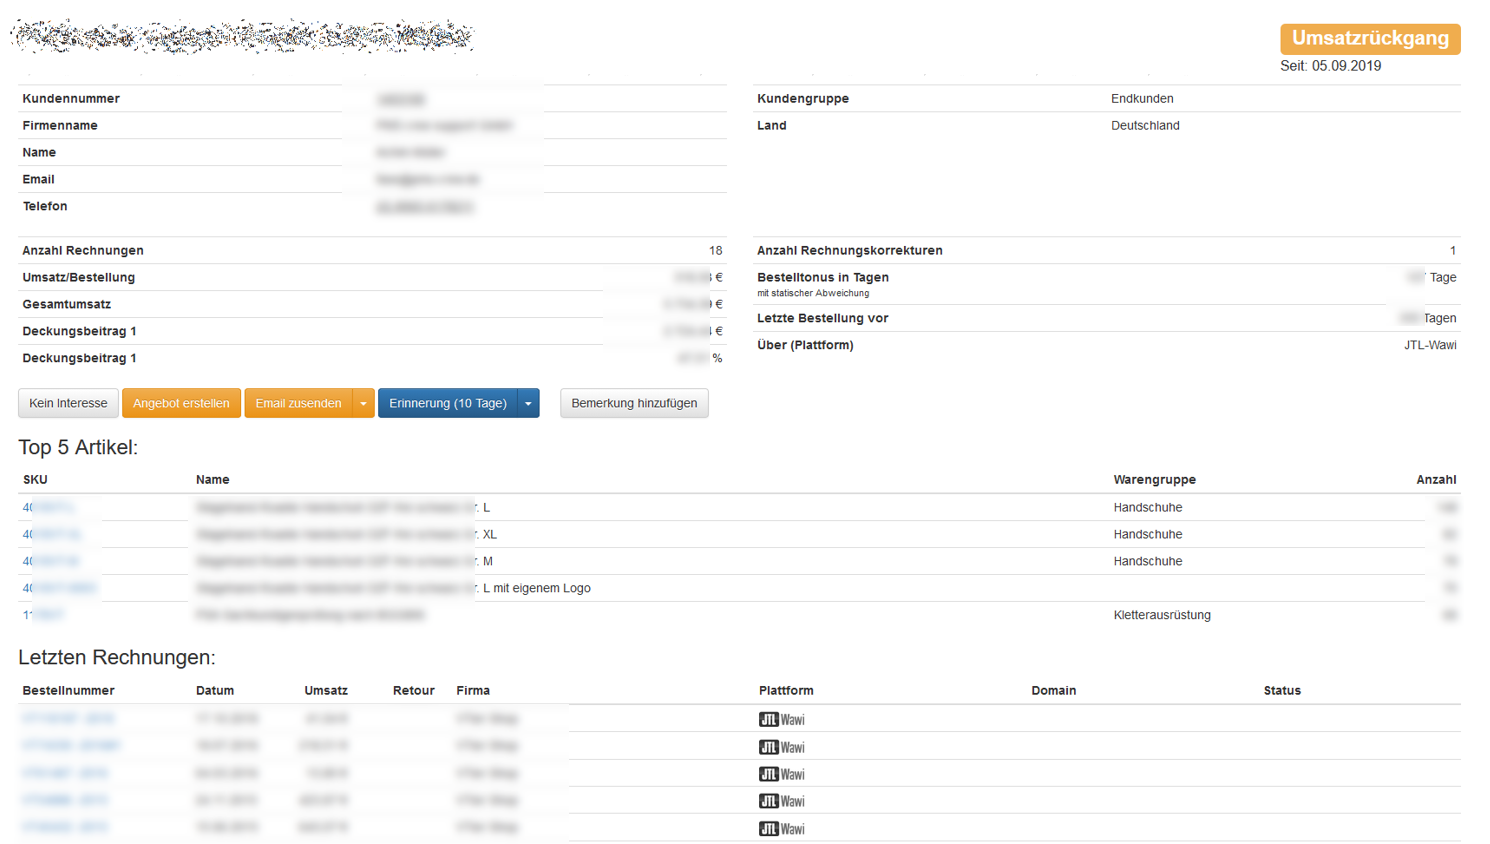The image size is (1490, 844).
Task: Open the Email zusenden dropdown arrow
Action: pyautogui.click(x=364, y=403)
